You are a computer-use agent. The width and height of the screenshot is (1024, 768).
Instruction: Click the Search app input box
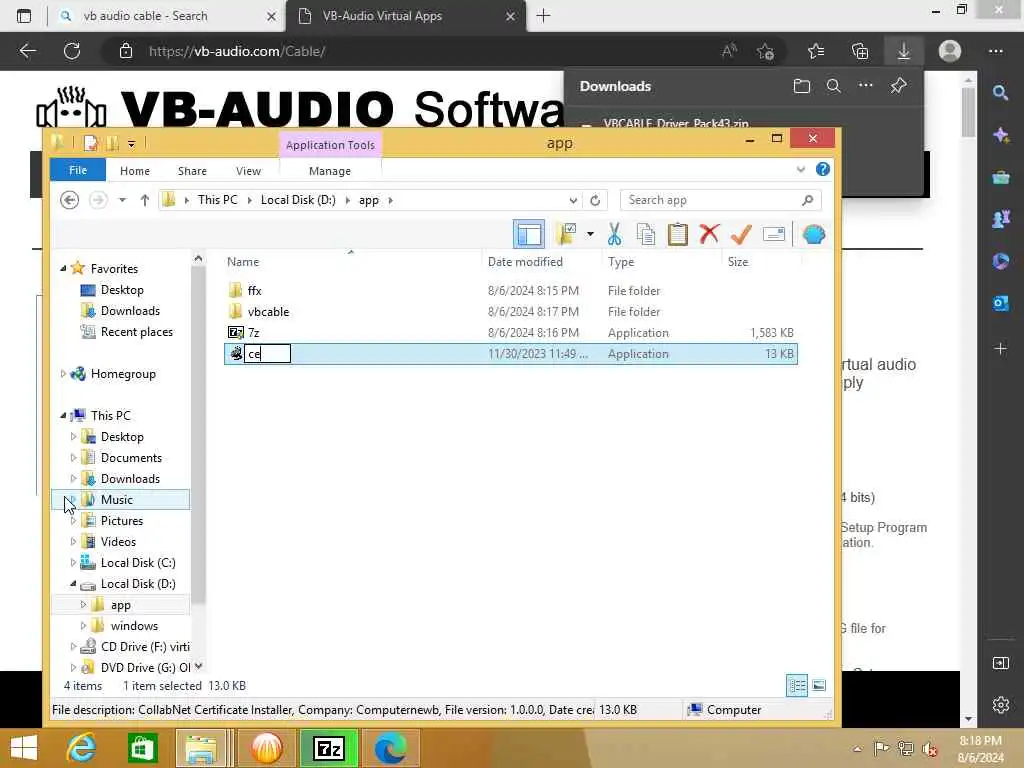click(x=712, y=200)
